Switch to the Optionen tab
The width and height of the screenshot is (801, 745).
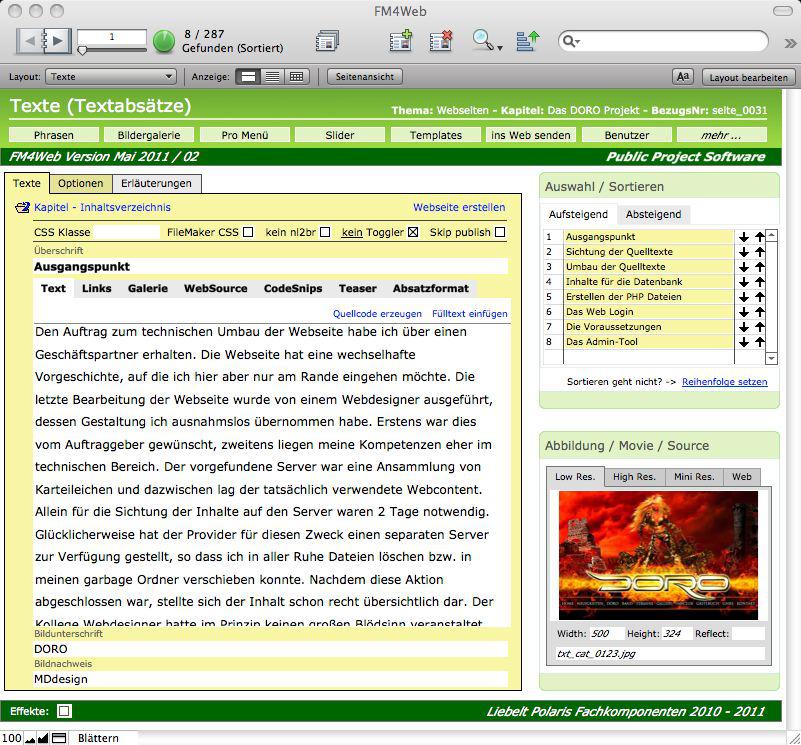coord(80,183)
